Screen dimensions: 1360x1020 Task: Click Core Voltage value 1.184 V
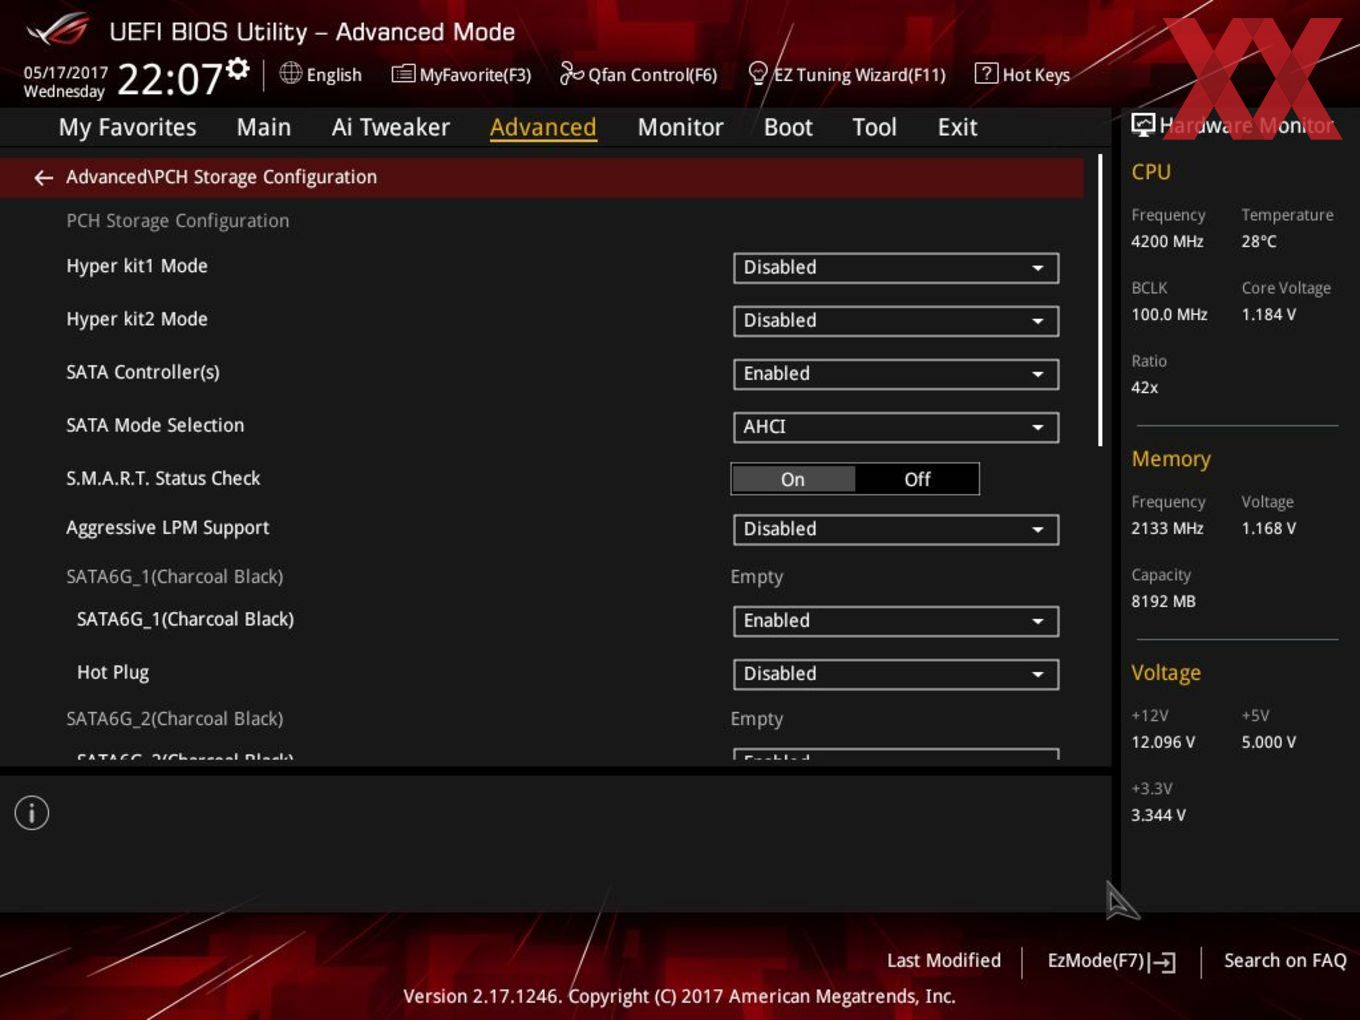[x=1269, y=314]
